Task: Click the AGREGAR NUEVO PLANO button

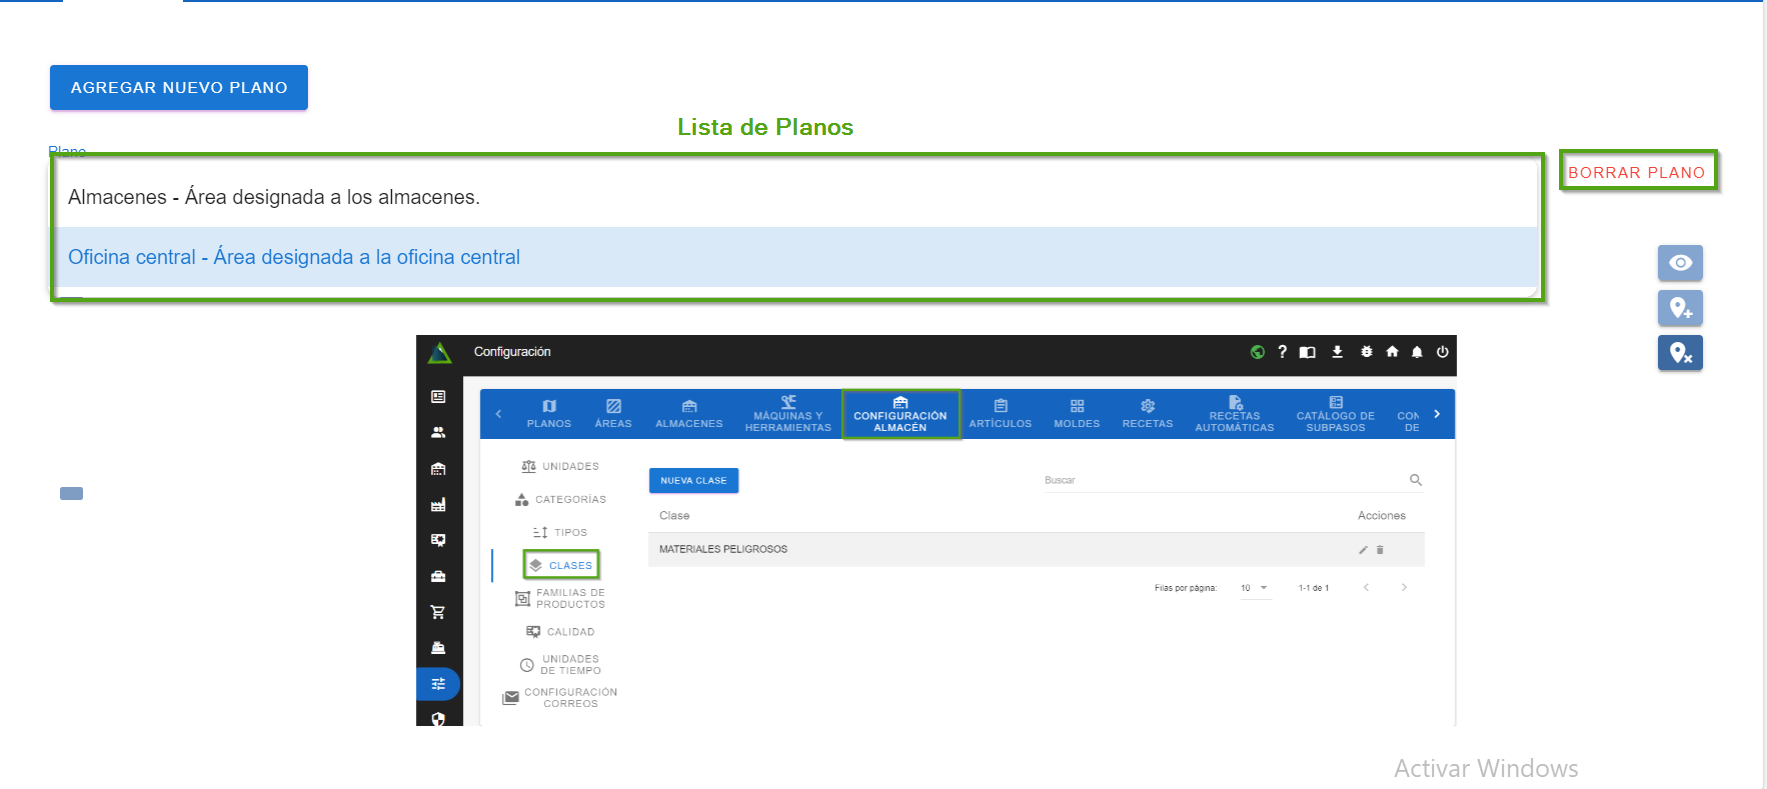Action: [179, 88]
